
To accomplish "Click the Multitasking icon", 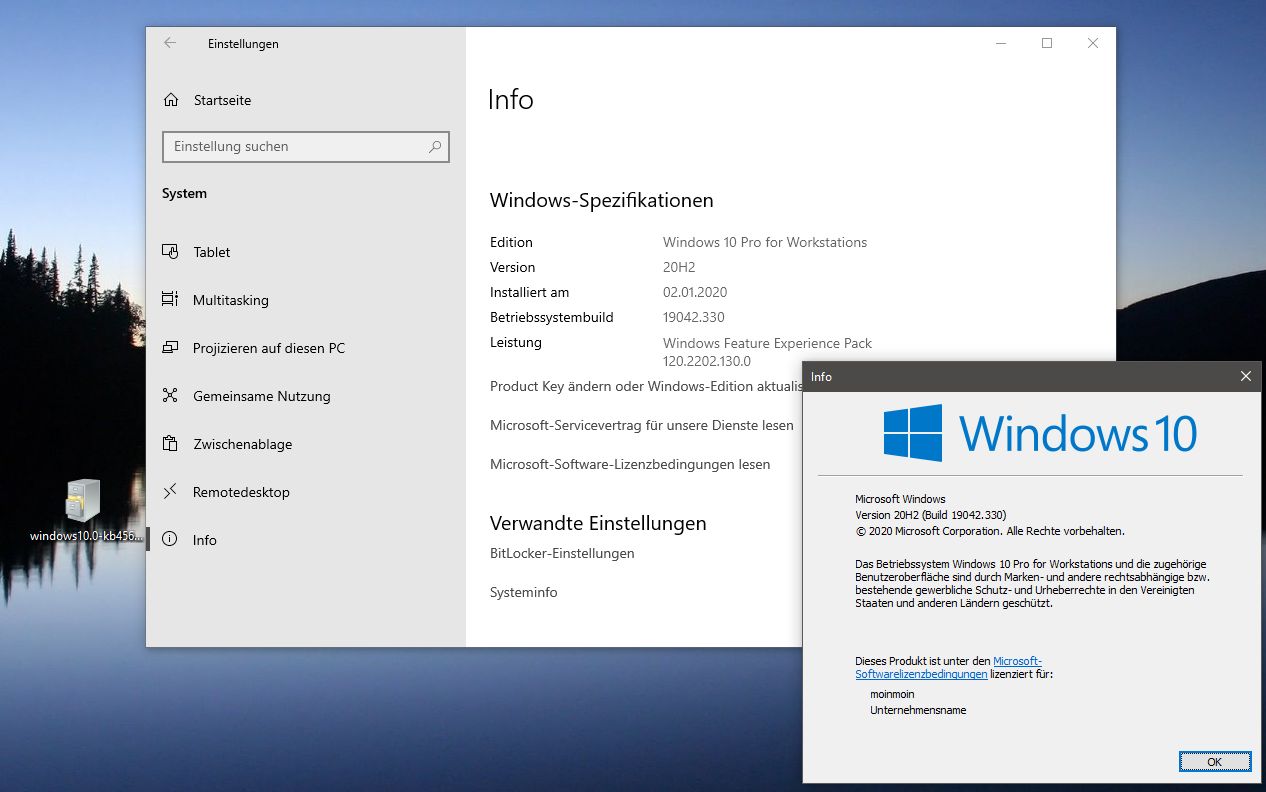I will [170, 300].
